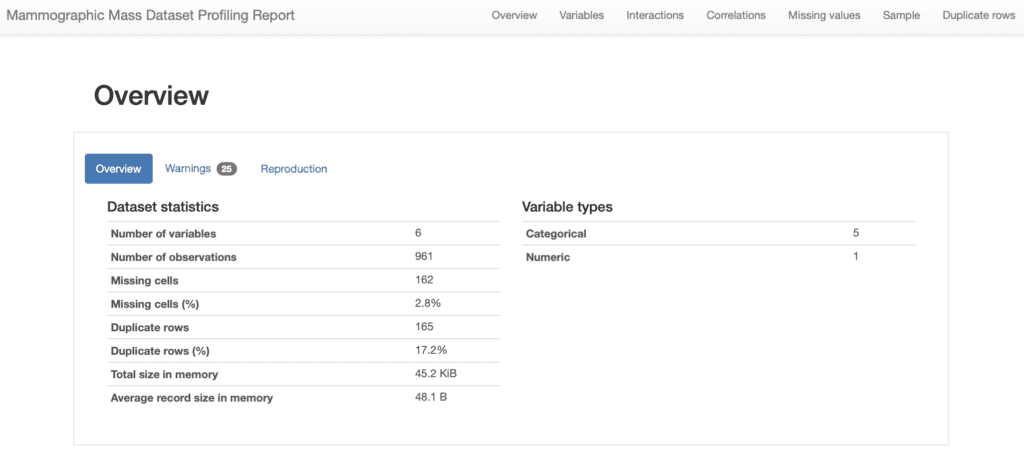Open Missing values navigation link

pyautogui.click(x=824, y=15)
